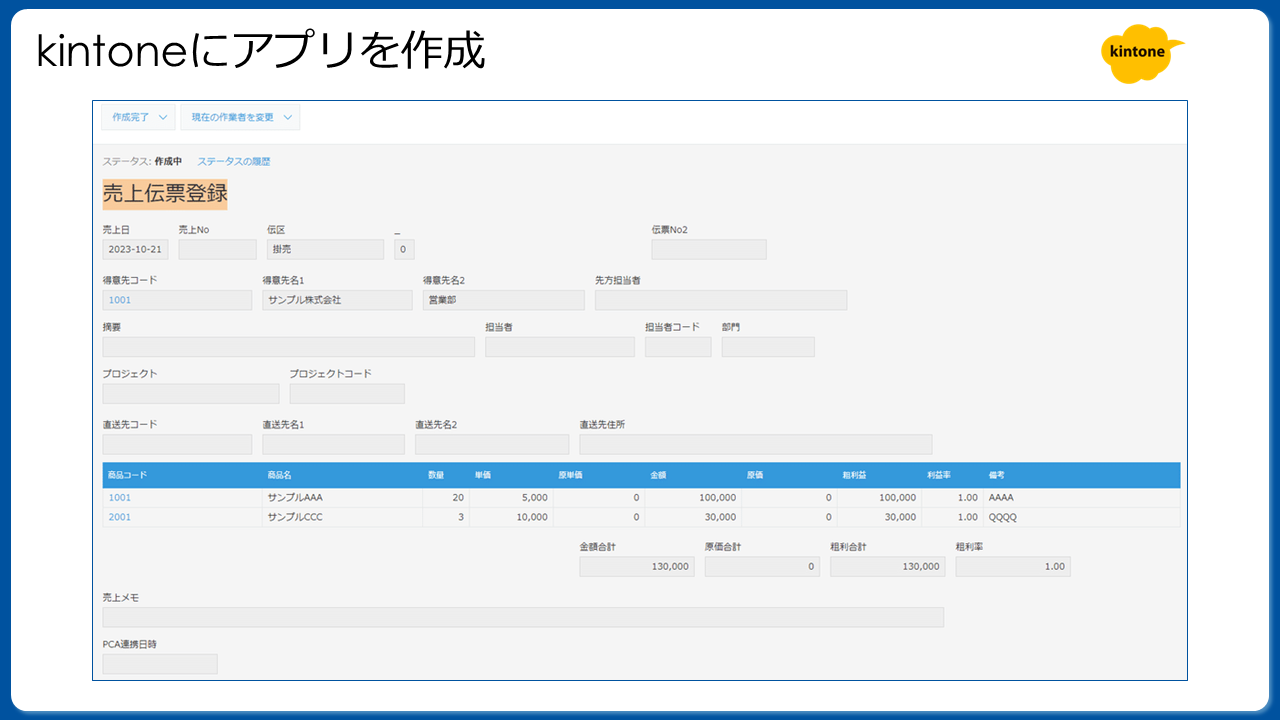Click the 直送先住所 field

756,444
